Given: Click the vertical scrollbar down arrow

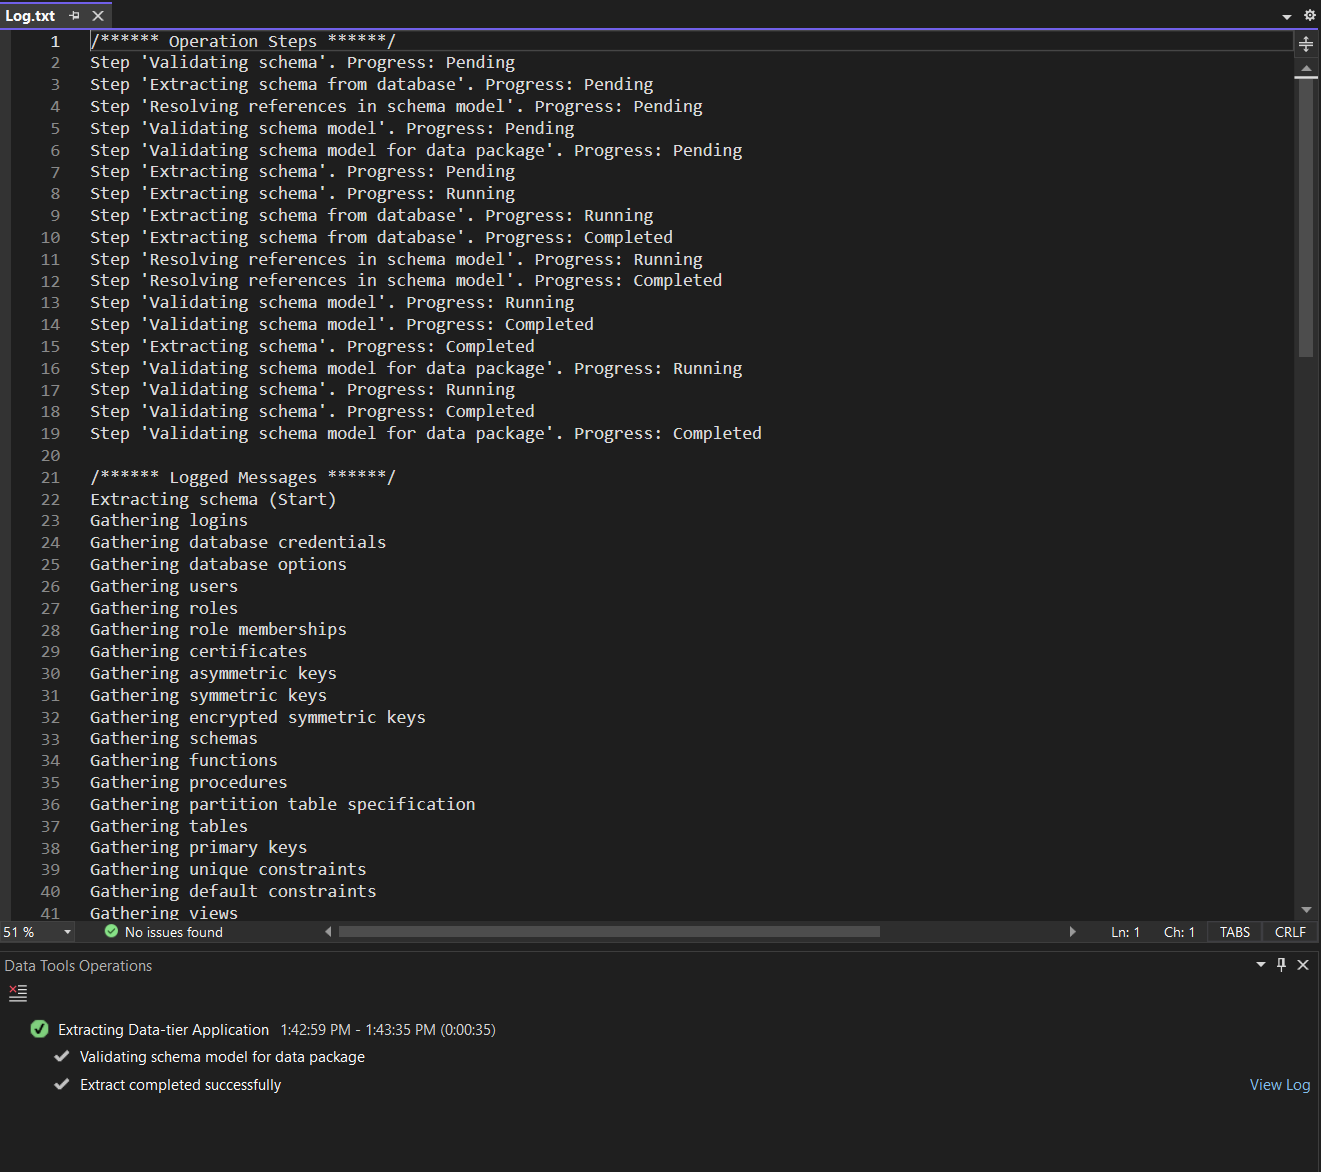Looking at the screenshot, I should (1305, 910).
